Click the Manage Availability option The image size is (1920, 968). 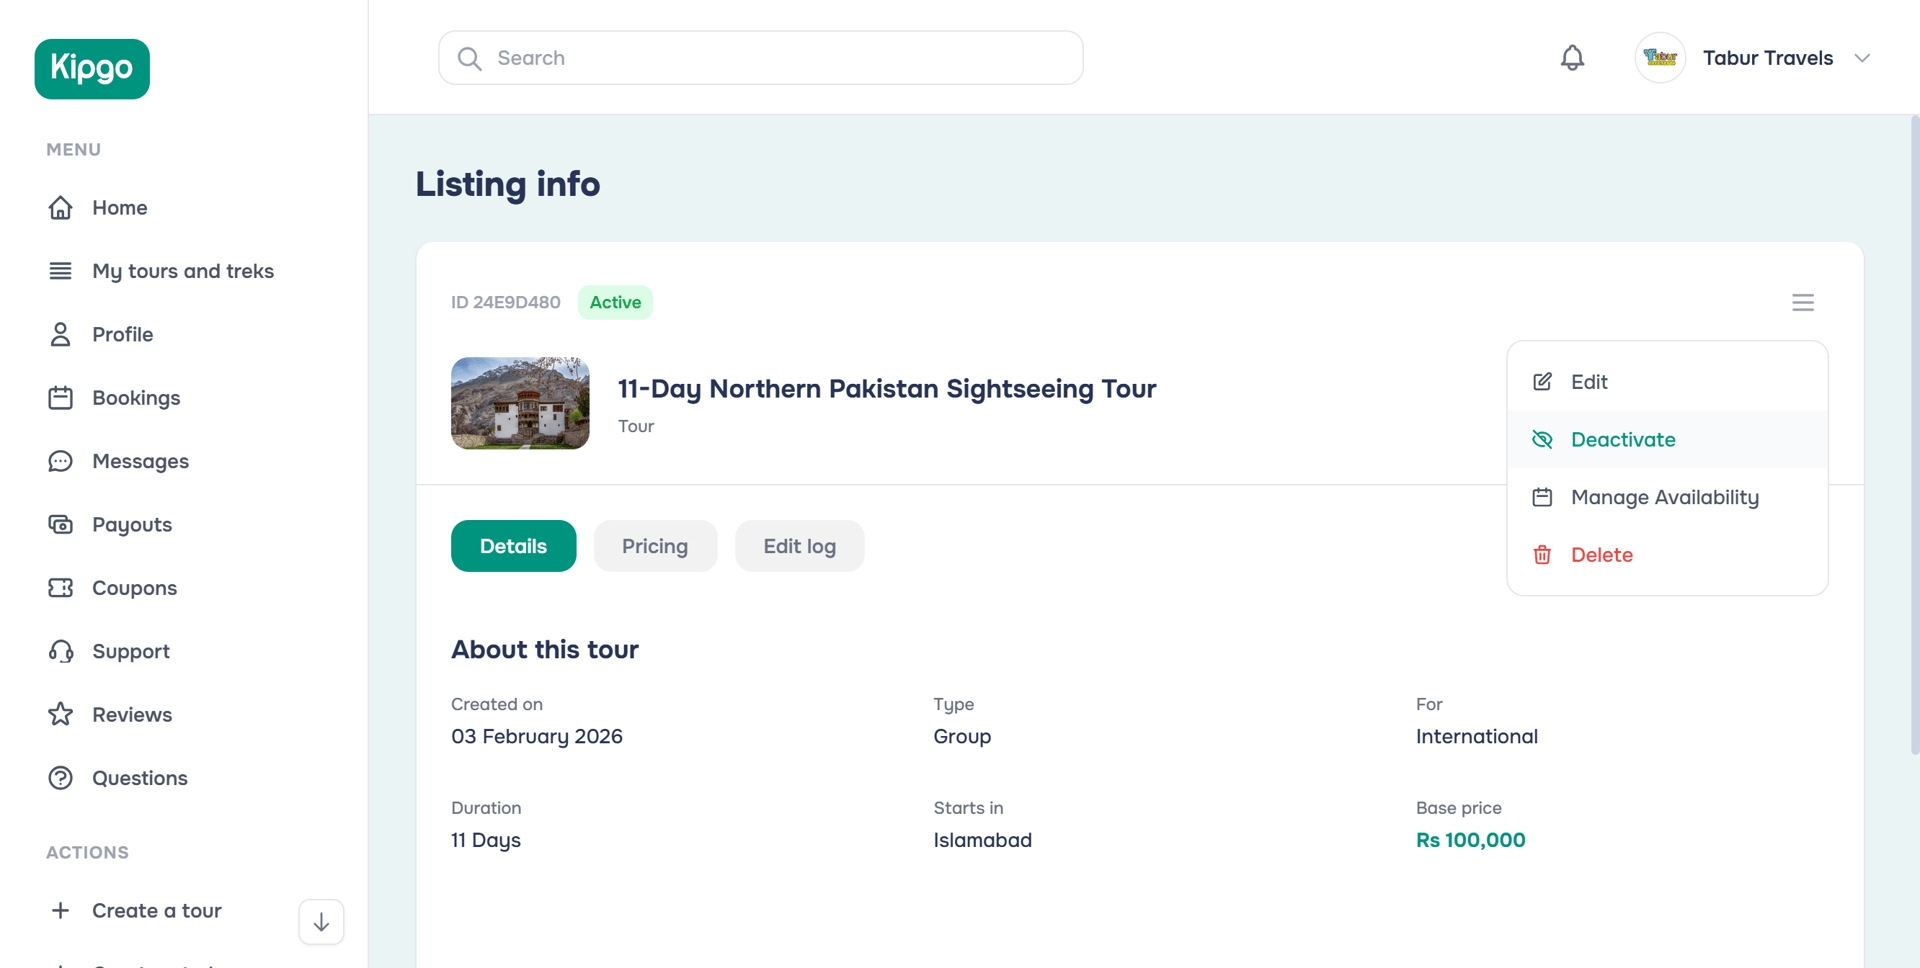(x=1665, y=497)
